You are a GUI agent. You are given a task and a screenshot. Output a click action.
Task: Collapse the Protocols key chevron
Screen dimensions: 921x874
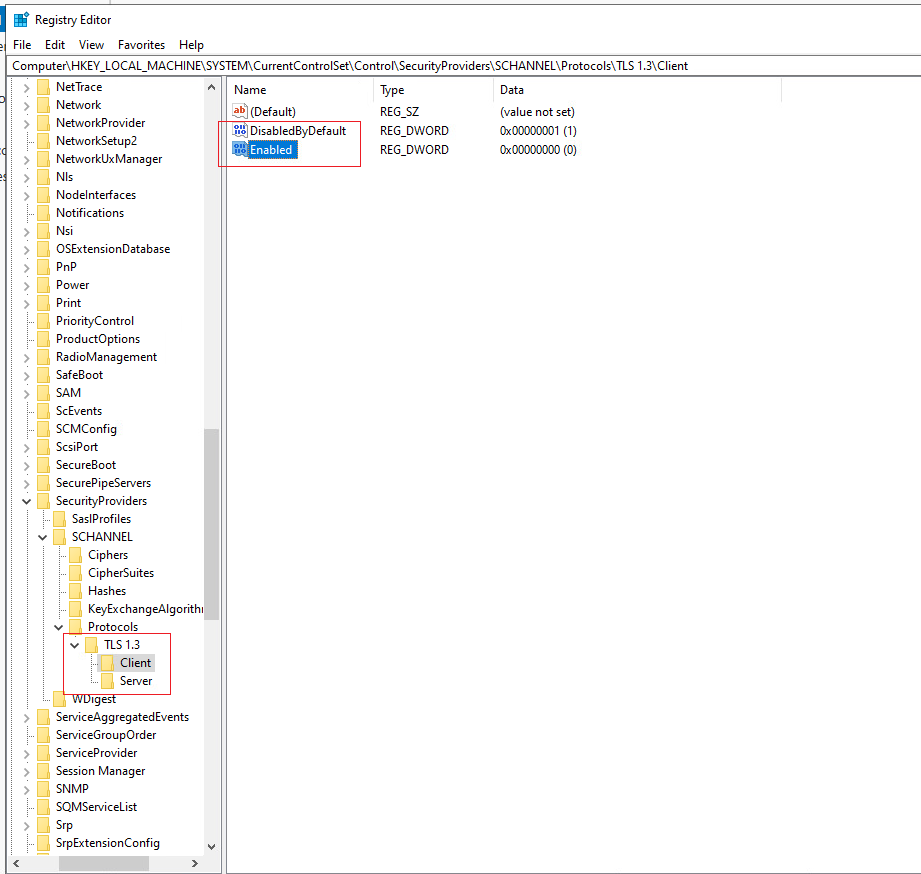tap(58, 627)
